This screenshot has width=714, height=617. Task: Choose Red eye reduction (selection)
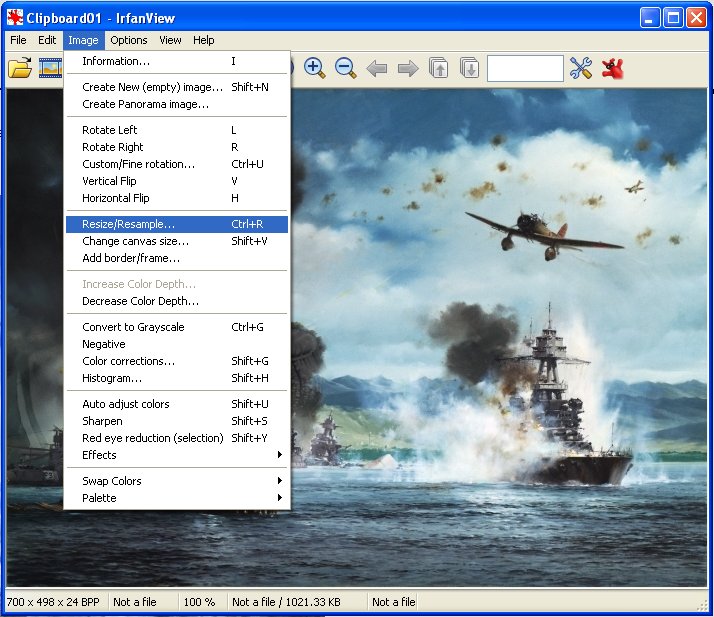click(x=177, y=438)
